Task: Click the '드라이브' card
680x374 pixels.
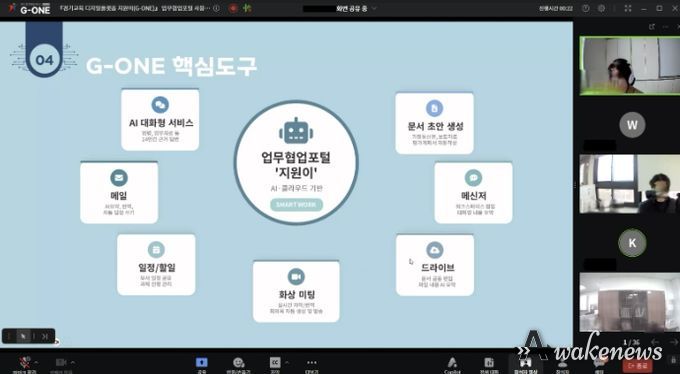Action: coord(435,265)
